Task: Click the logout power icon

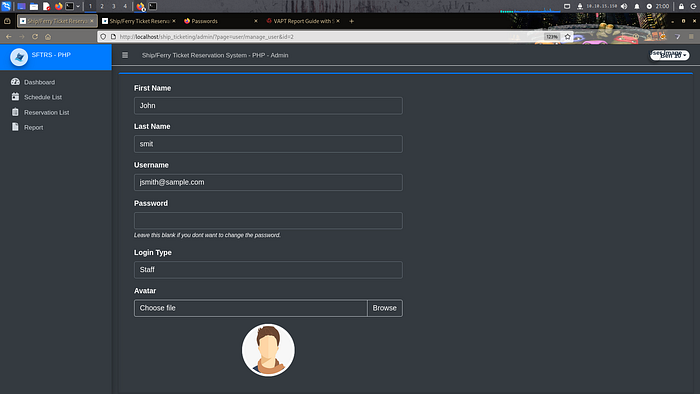Action: click(694, 6)
